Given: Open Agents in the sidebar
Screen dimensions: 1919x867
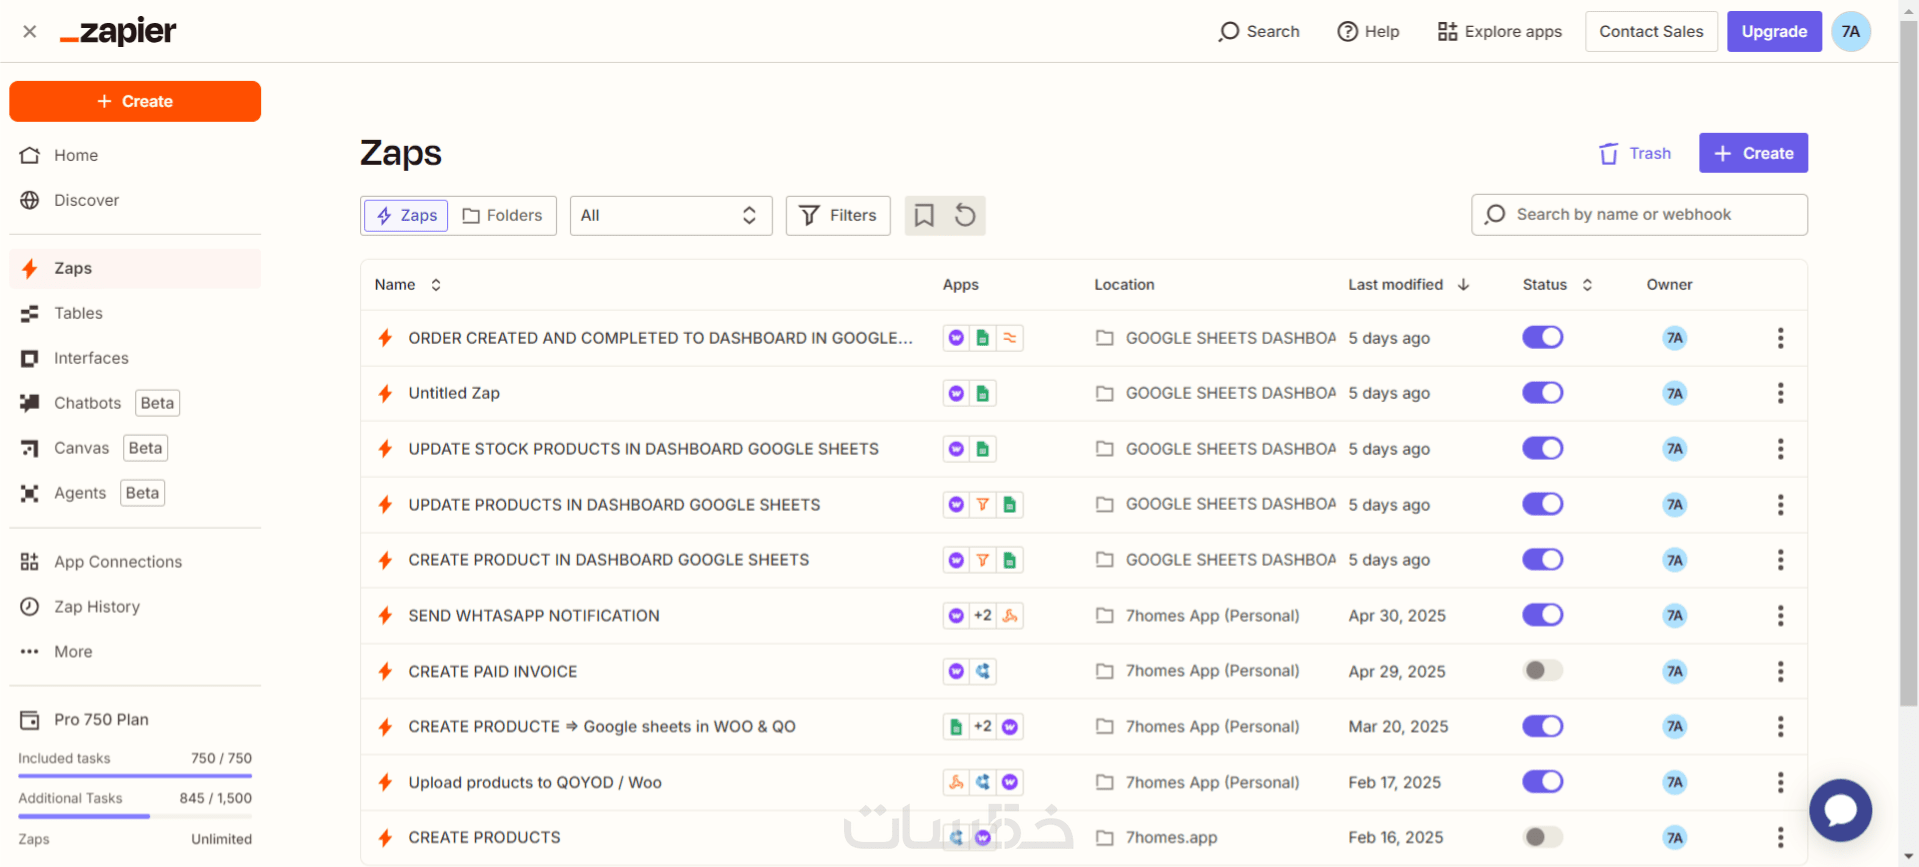Looking at the screenshot, I should coord(135,494).
